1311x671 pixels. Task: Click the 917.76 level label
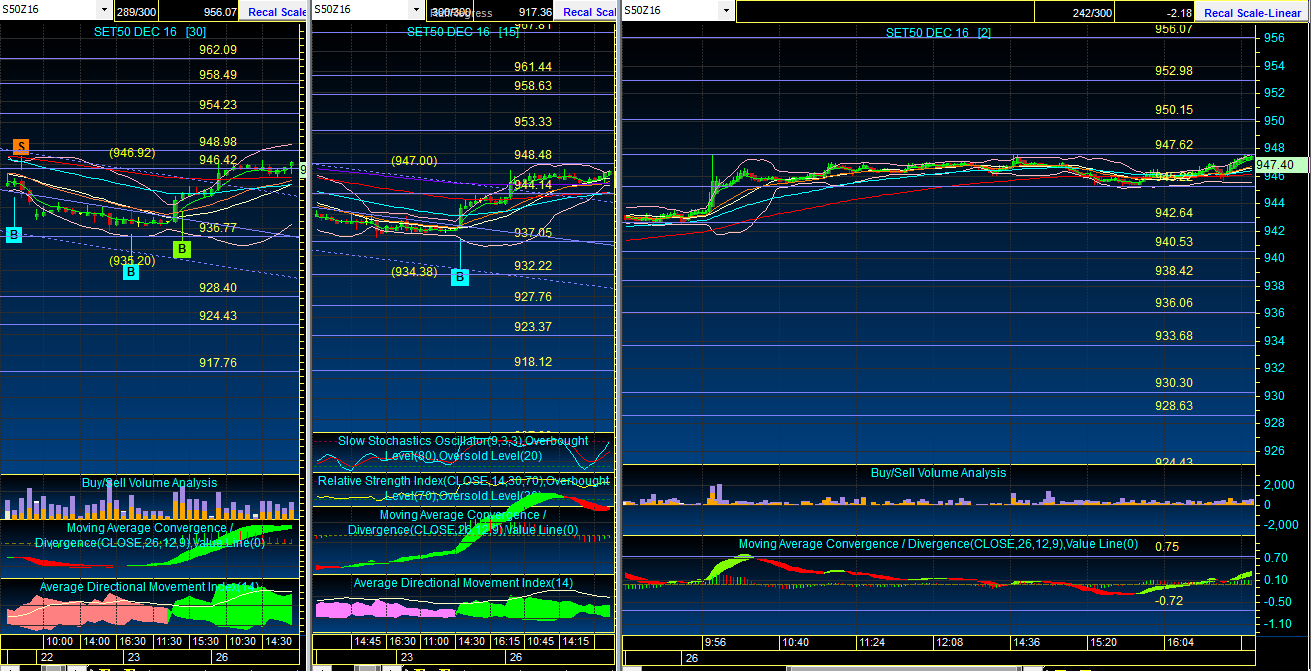tap(218, 363)
